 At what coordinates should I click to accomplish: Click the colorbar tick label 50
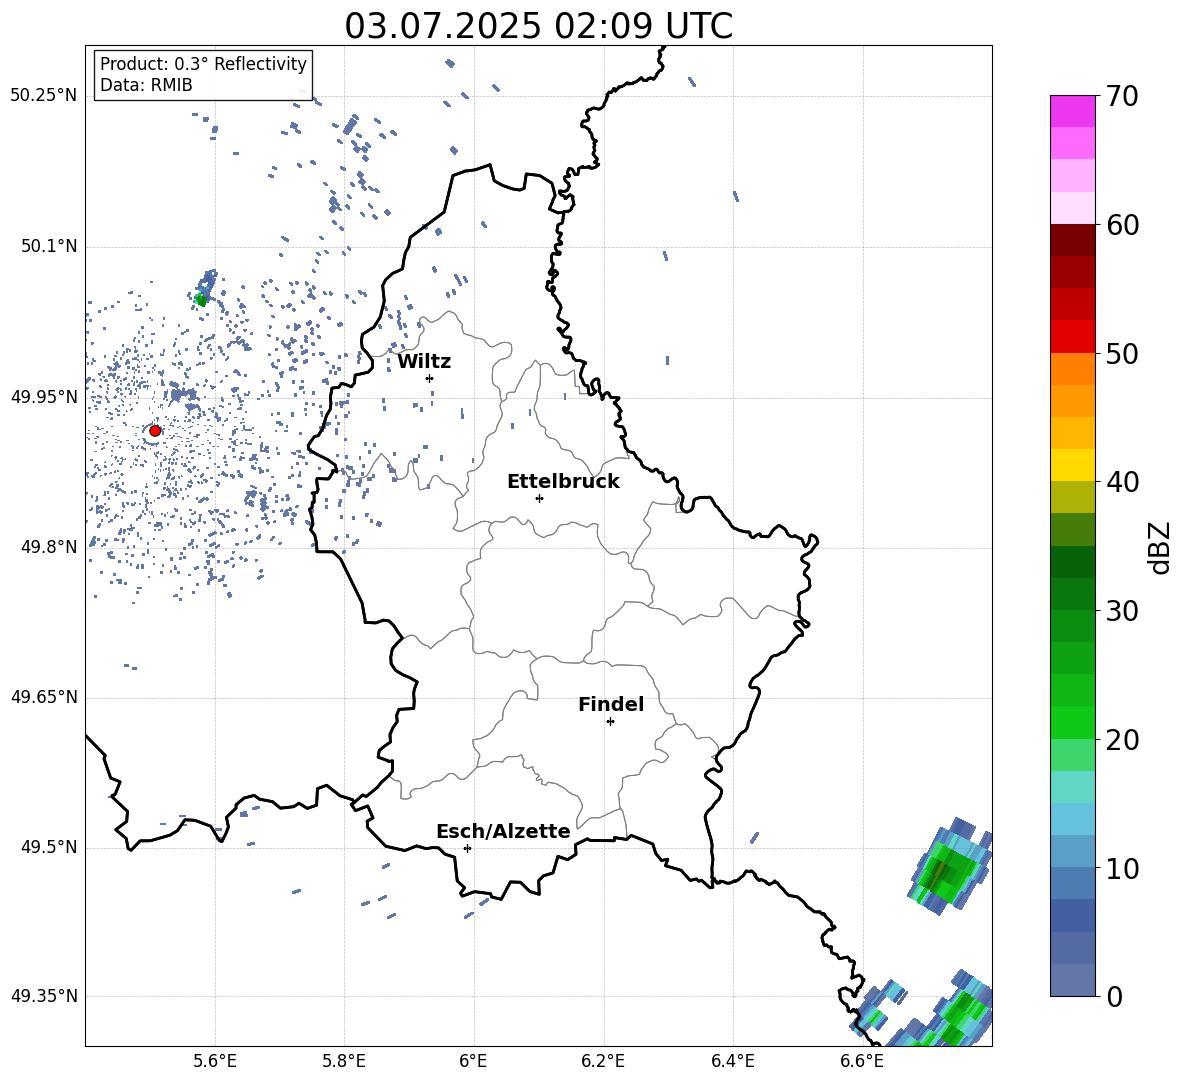tap(1122, 354)
